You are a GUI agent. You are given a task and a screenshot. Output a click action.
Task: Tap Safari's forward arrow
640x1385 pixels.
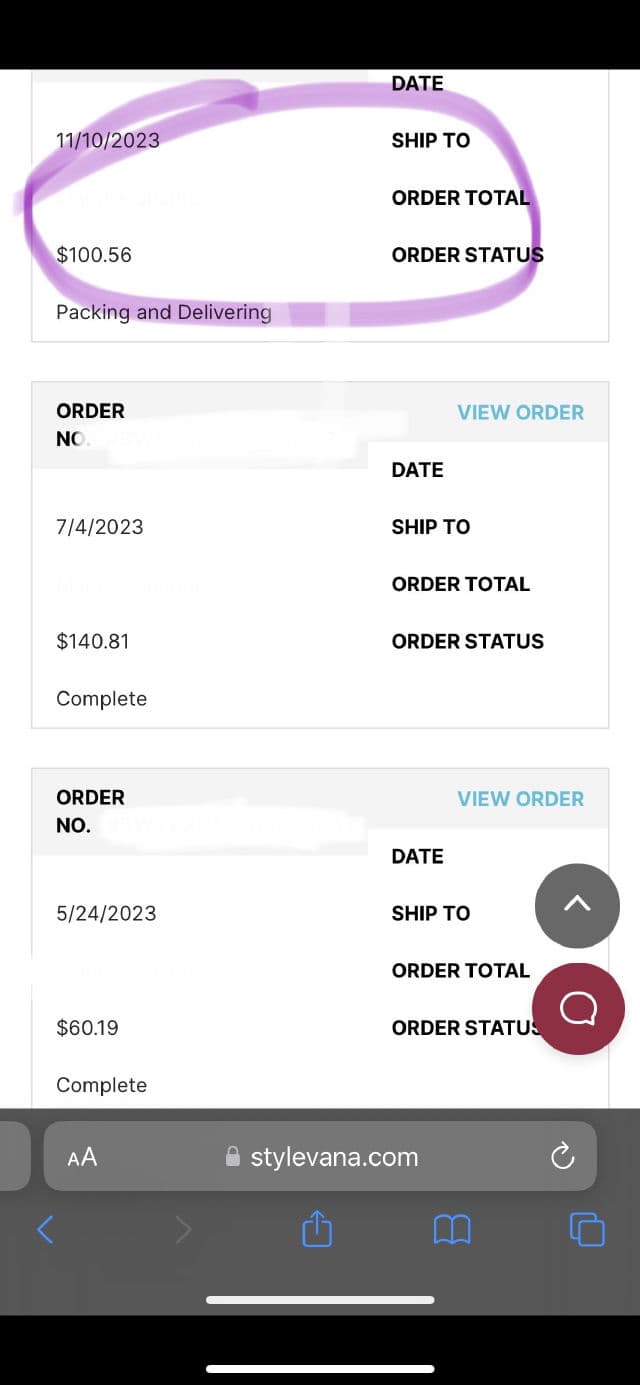[x=183, y=1229]
